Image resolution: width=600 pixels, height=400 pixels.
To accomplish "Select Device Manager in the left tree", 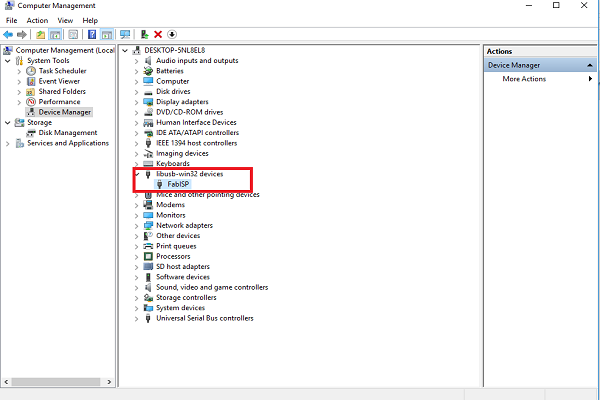I will tap(65, 112).
